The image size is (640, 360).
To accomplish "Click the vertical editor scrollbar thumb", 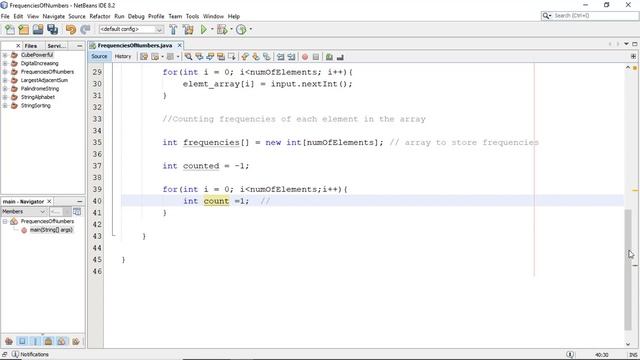I will click(x=628, y=269).
